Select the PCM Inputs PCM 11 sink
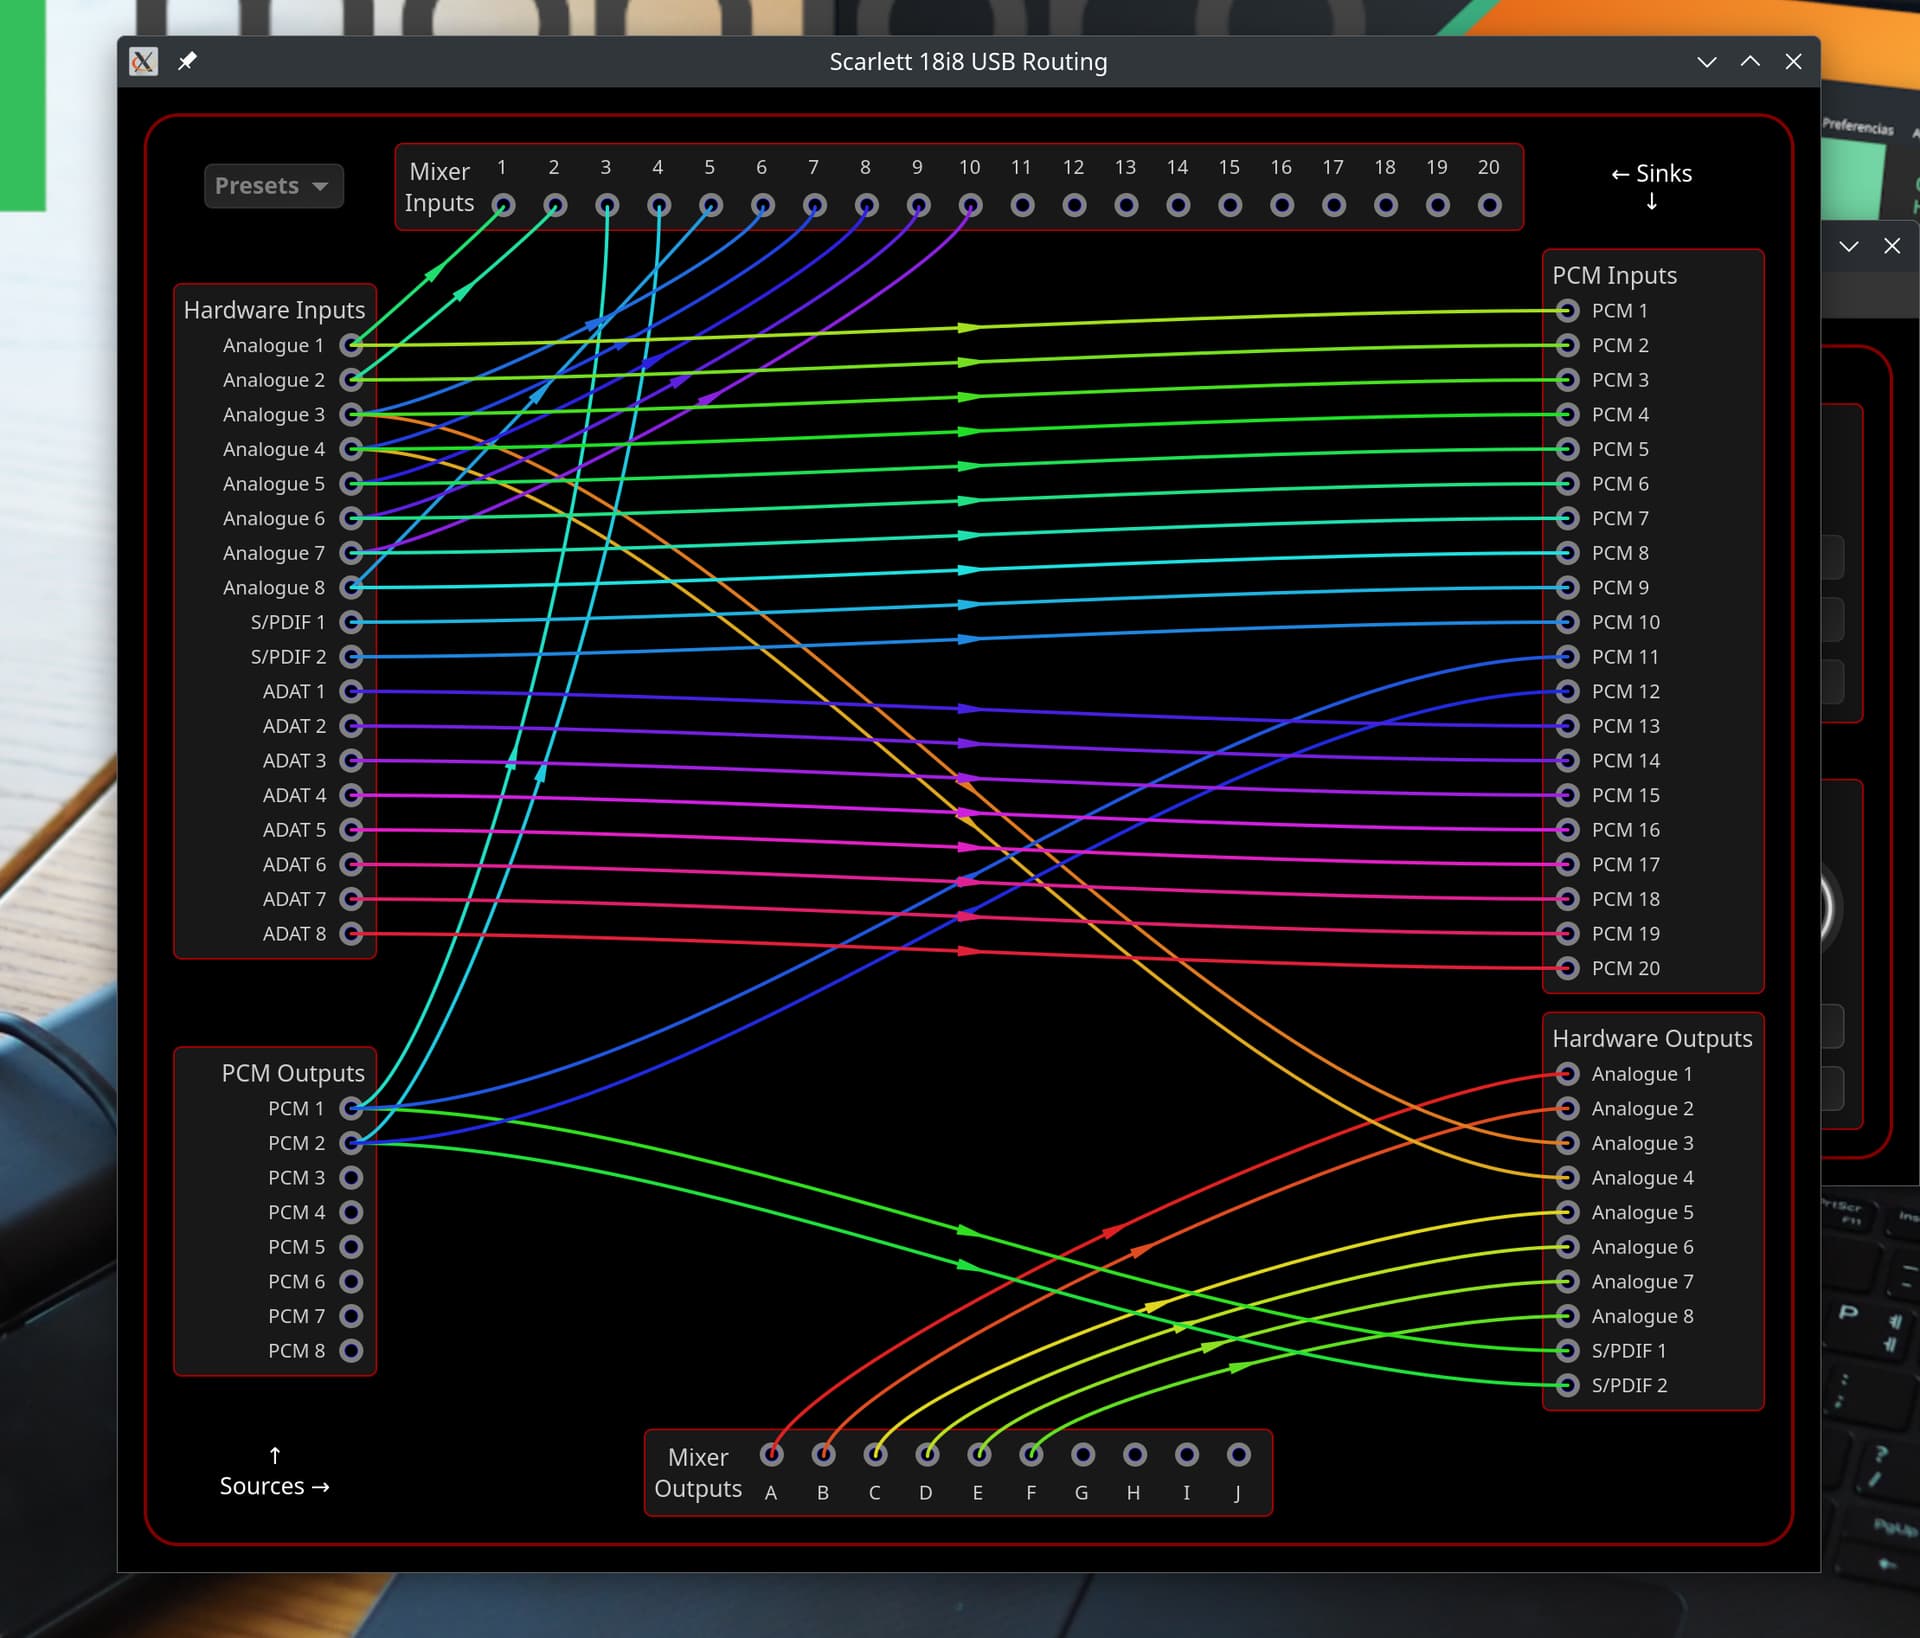The height and width of the screenshot is (1638, 1920). (x=1568, y=657)
